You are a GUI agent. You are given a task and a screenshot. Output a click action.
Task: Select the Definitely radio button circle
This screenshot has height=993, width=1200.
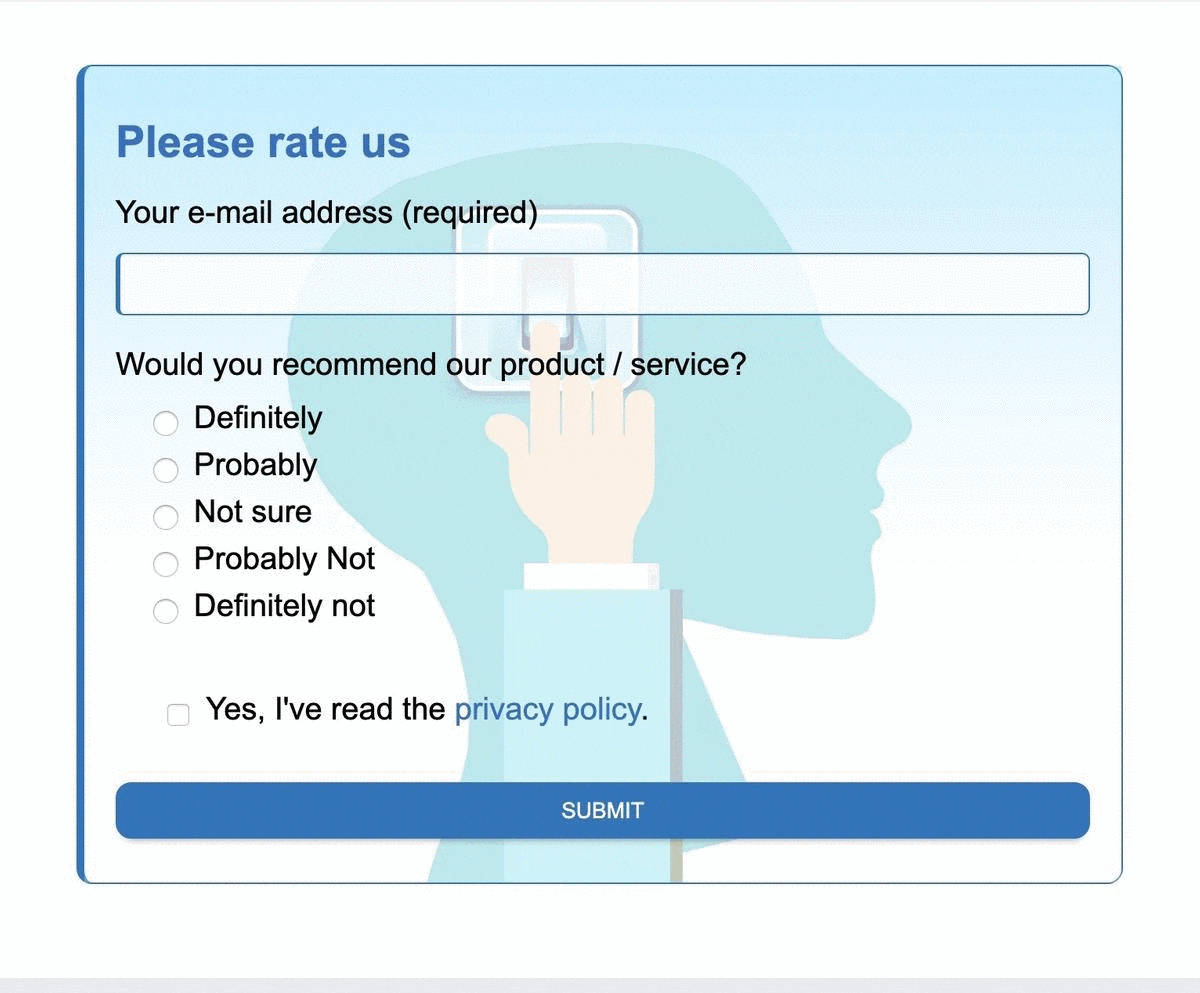[x=165, y=423]
